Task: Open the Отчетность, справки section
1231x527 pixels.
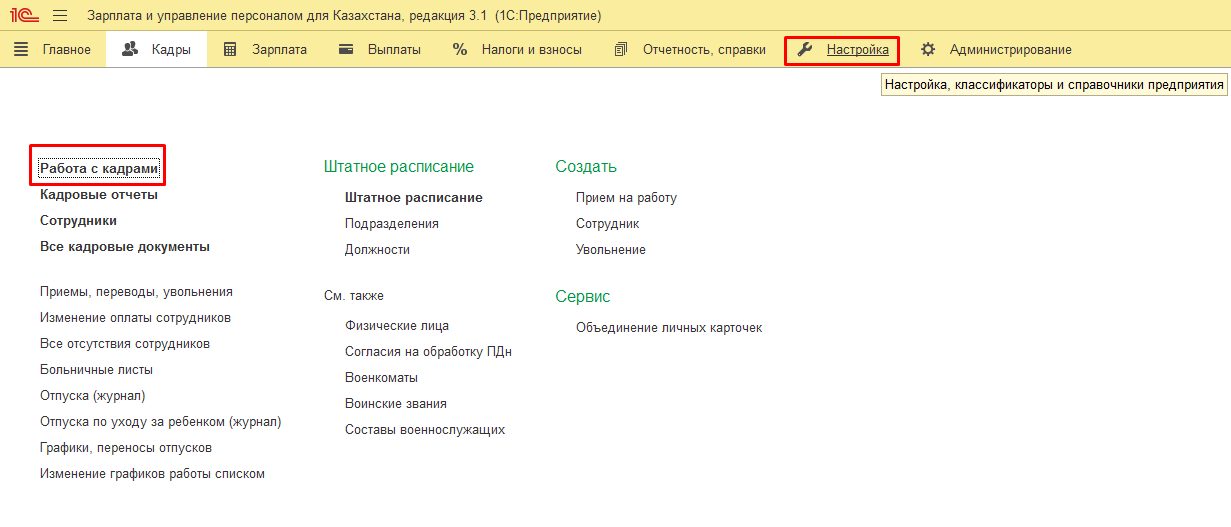Action: 690,49
